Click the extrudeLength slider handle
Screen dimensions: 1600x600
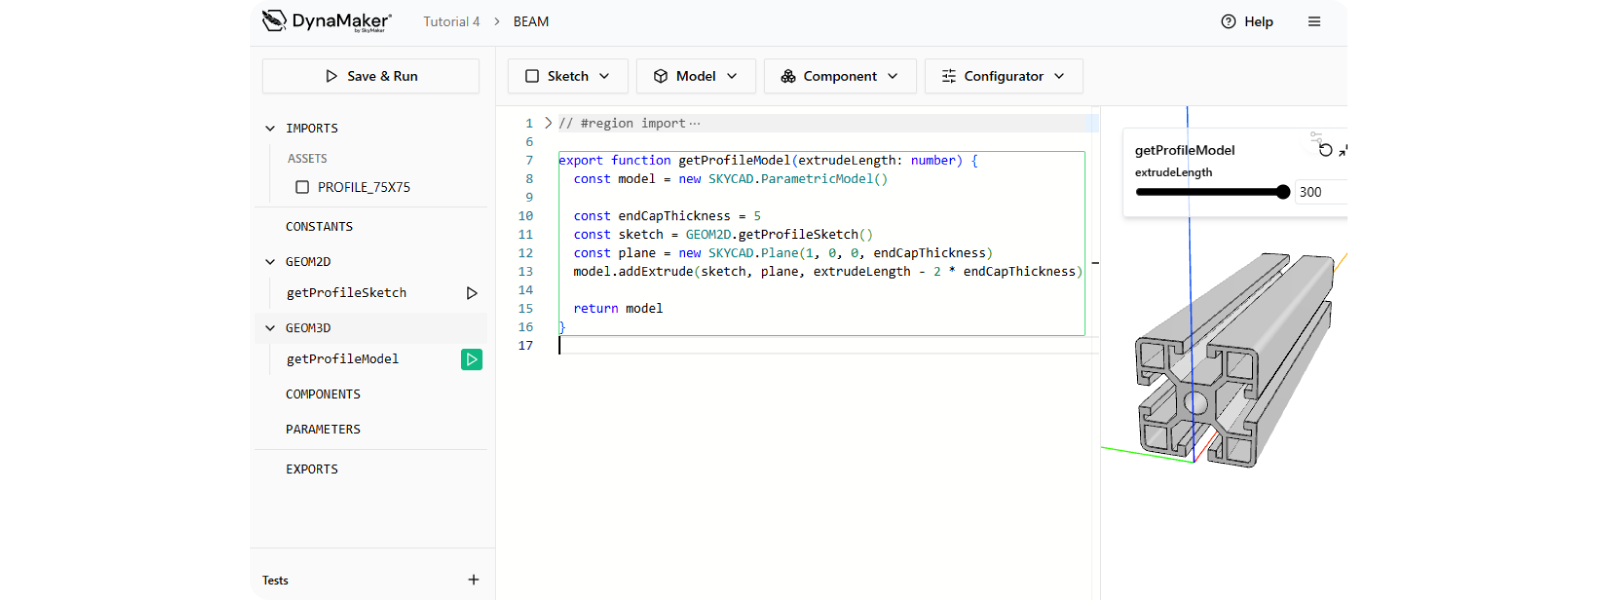tap(1283, 192)
